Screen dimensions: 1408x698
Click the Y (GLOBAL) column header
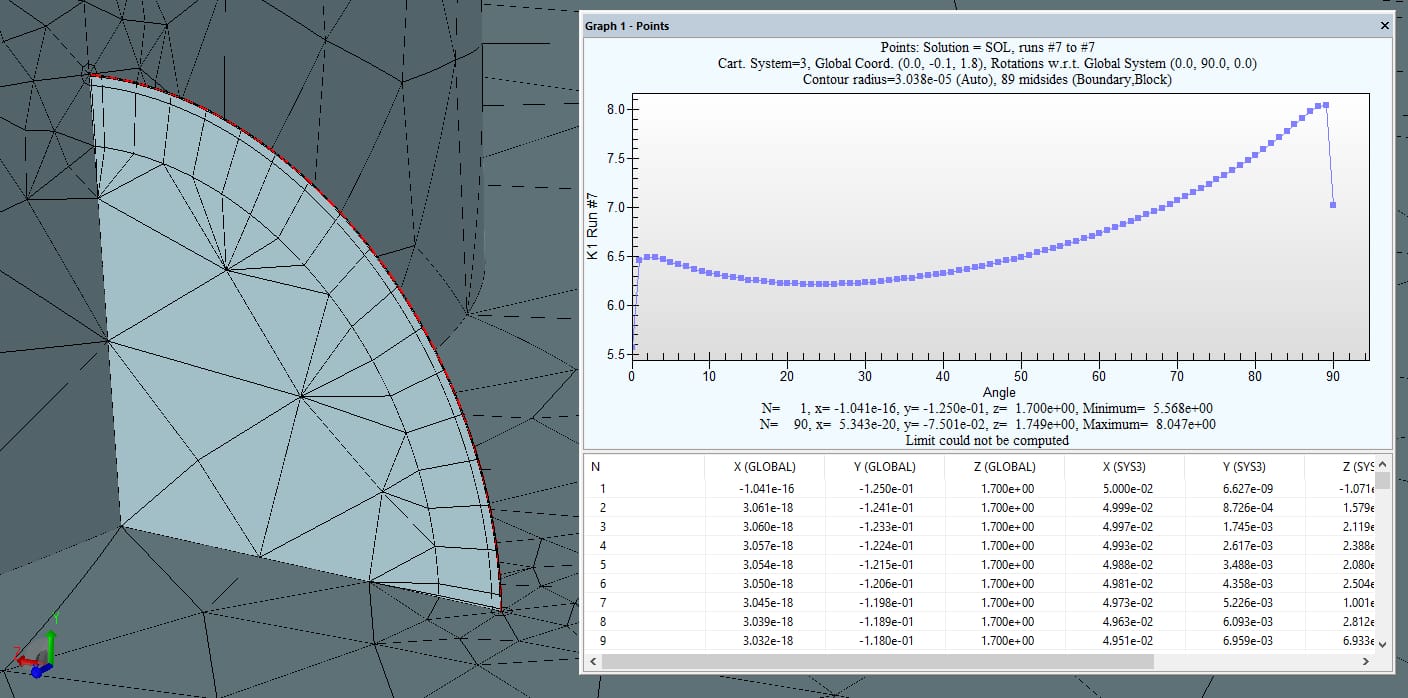884,466
